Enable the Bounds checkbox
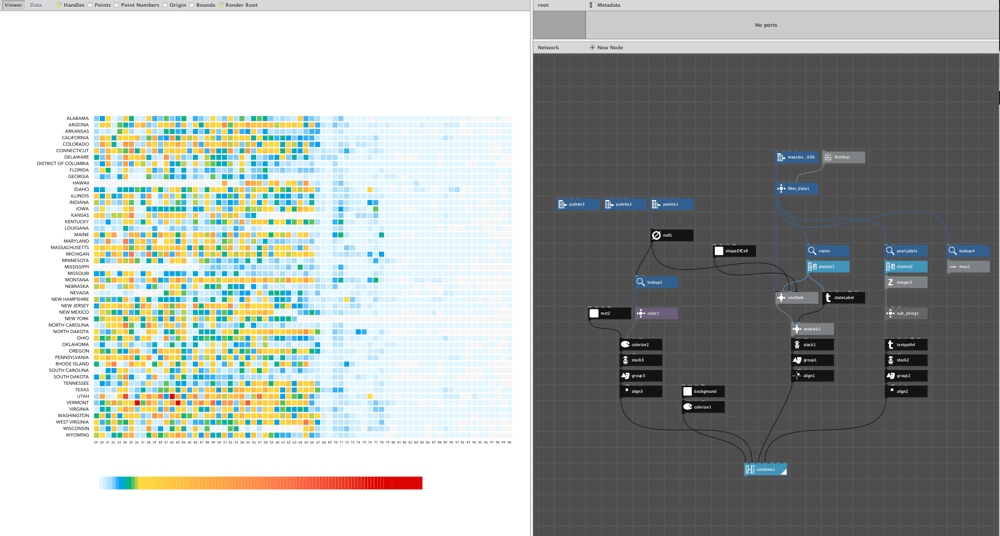The height and width of the screenshot is (536, 1000). coord(191,5)
